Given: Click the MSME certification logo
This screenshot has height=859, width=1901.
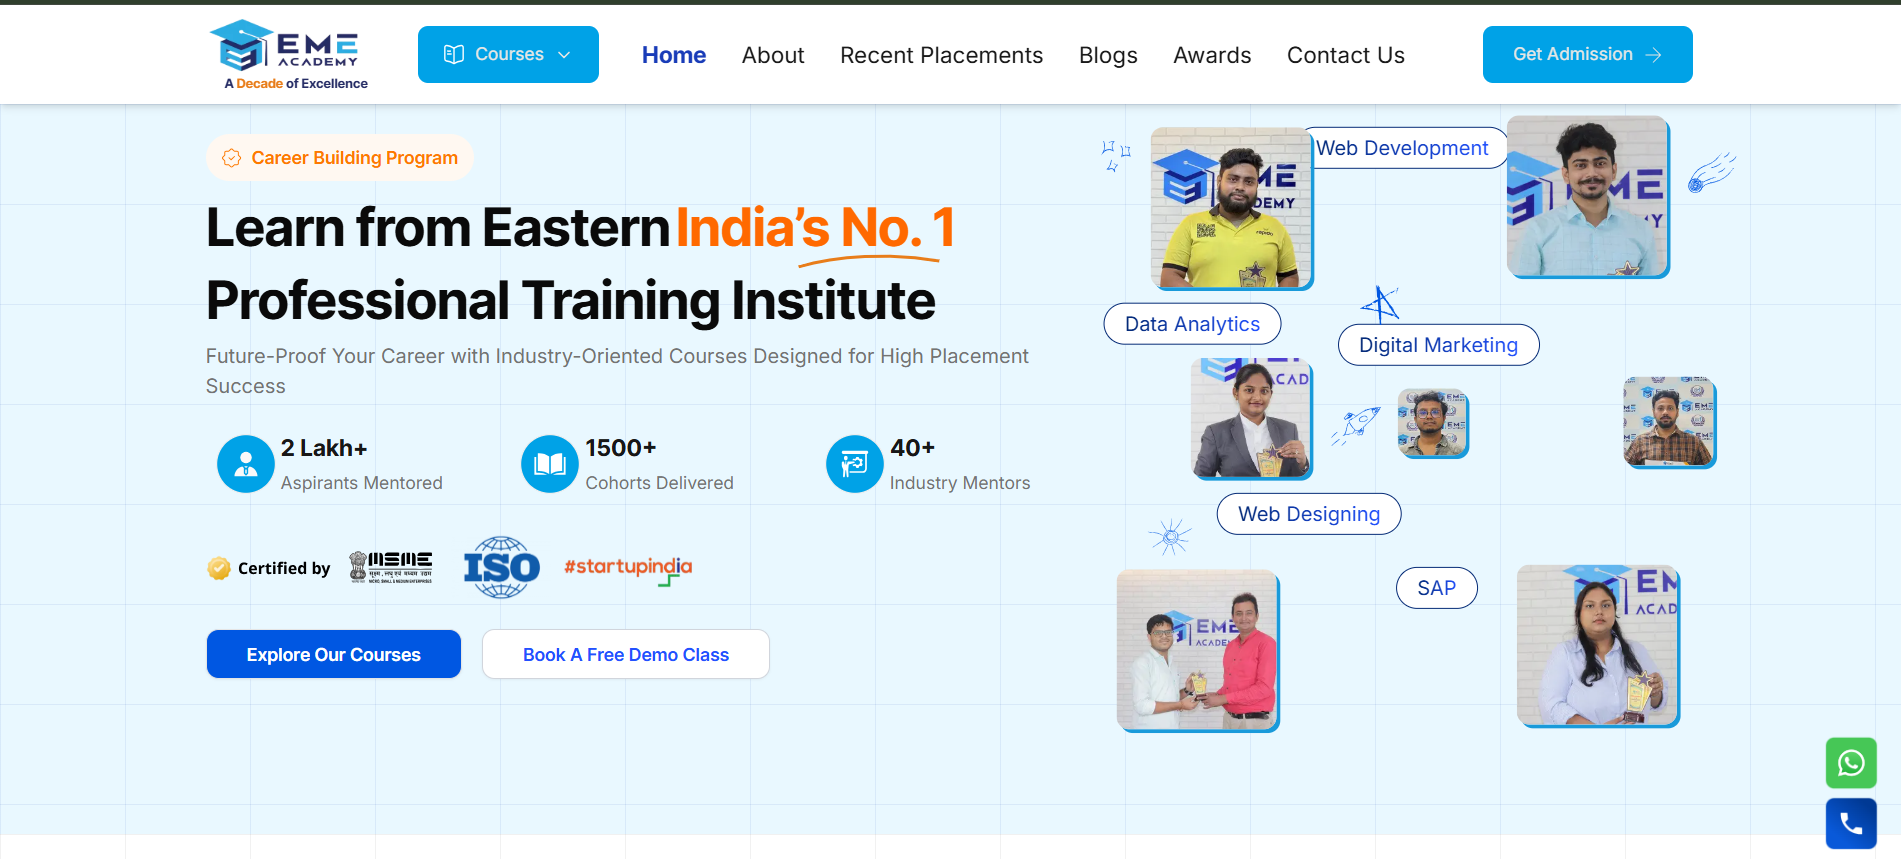Looking at the screenshot, I should pos(391,567).
